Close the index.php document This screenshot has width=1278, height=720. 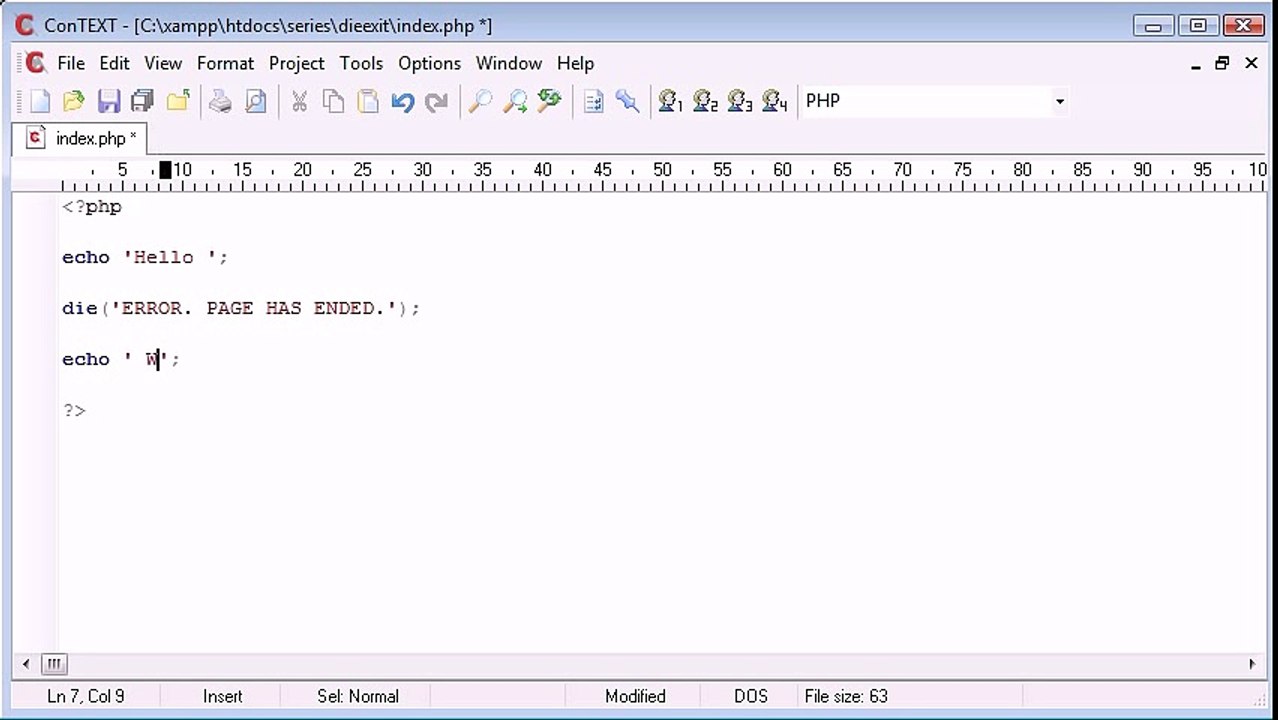pyautogui.click(x=1251, y=63)
